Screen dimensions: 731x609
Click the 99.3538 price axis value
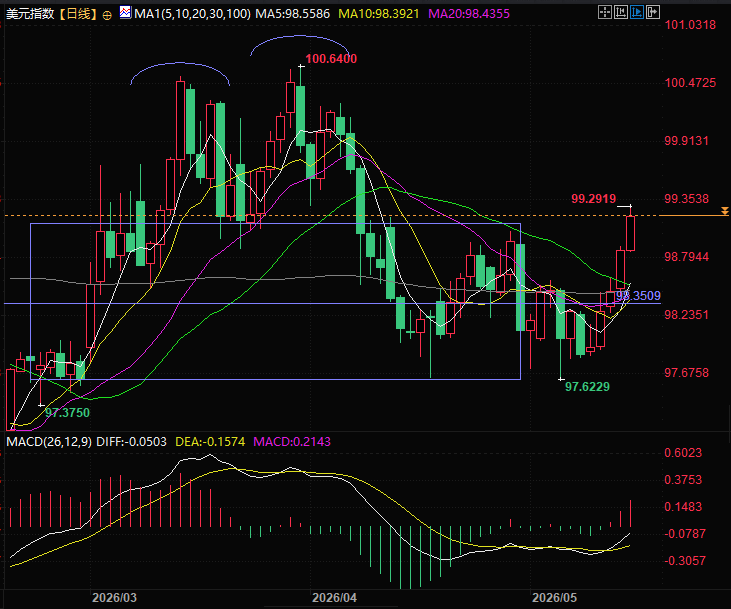686,199
